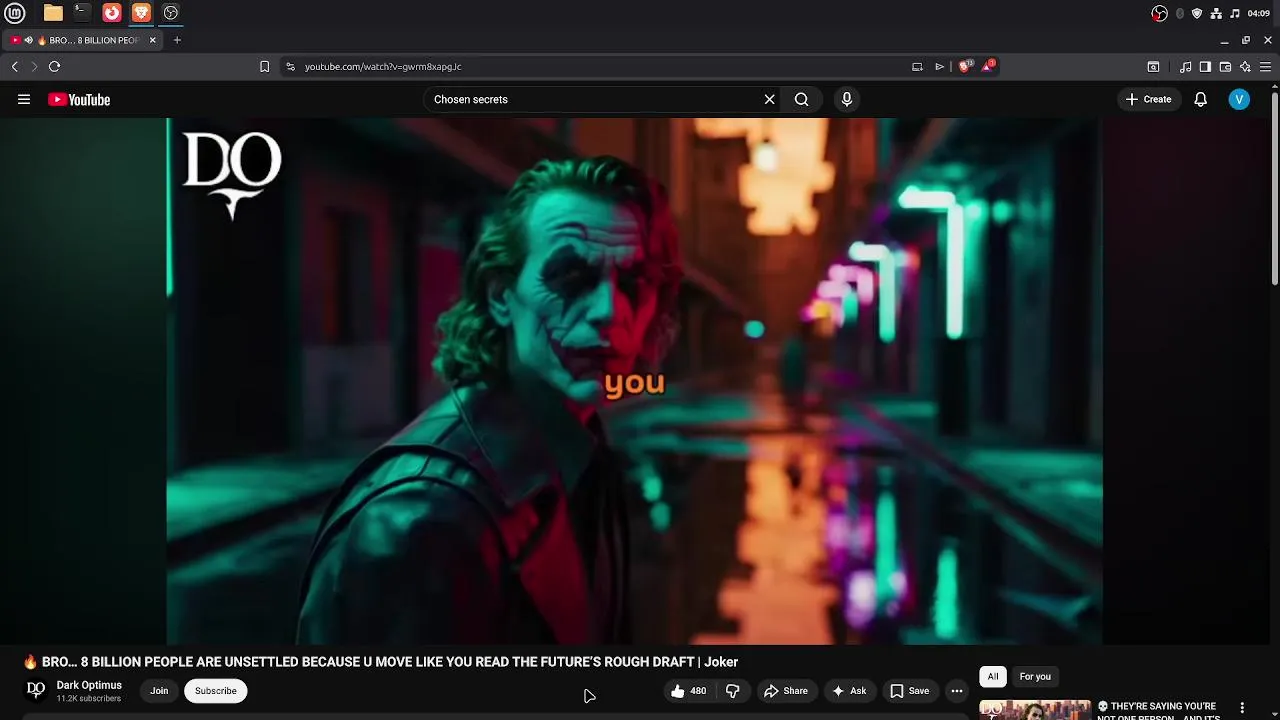Open the Create dropdown
Viewport: 1280px width, 720px height.
pyautogui.click(x=1148, y=99)
